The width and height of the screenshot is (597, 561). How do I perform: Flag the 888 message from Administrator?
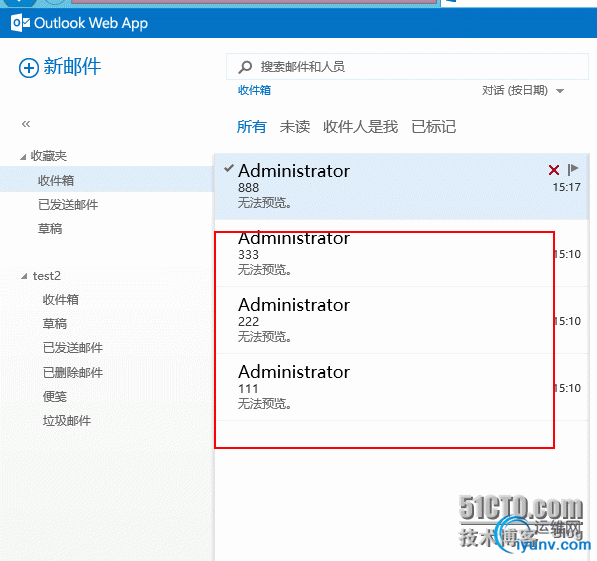573,169
